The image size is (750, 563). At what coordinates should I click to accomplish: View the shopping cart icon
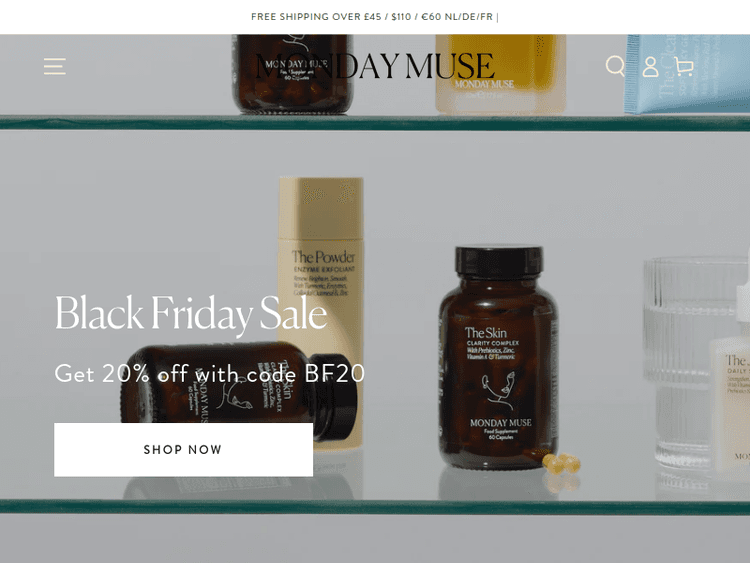pos(684,66)
